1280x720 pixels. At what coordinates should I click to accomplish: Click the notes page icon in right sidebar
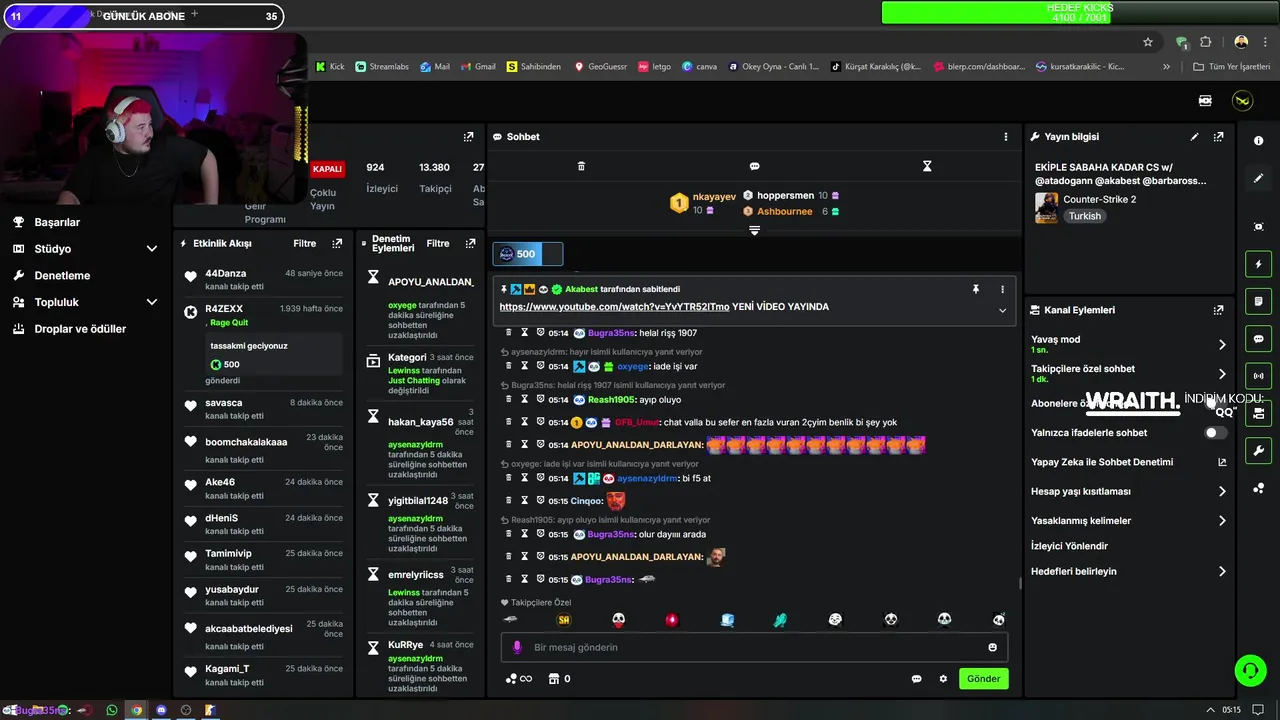(x=1259, y=301)
